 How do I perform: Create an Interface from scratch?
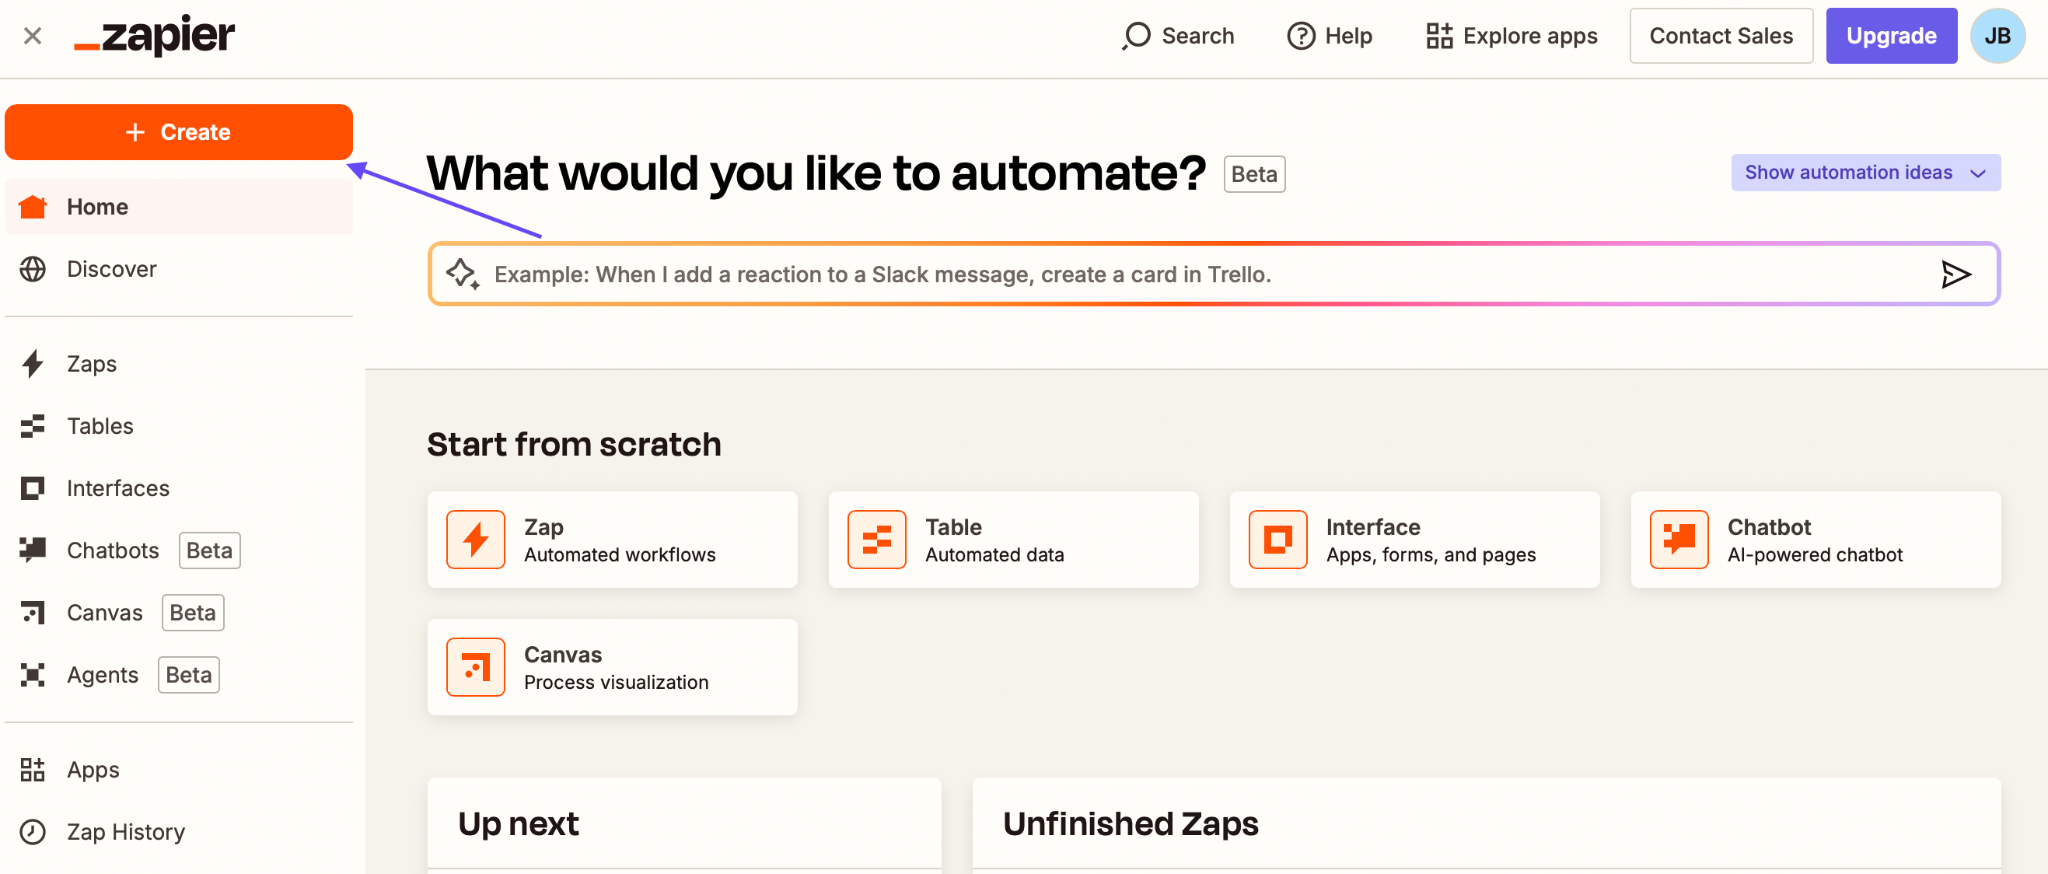point(1414,540)
